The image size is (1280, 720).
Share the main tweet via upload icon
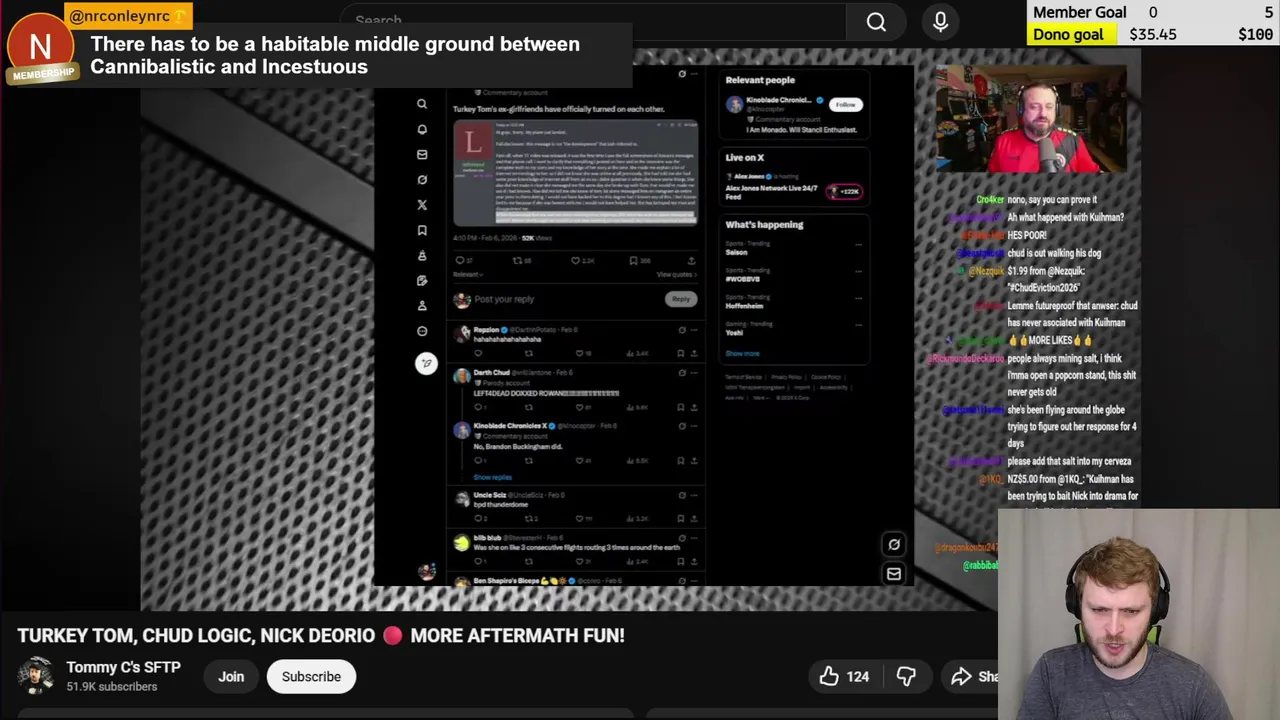(691, 260)
